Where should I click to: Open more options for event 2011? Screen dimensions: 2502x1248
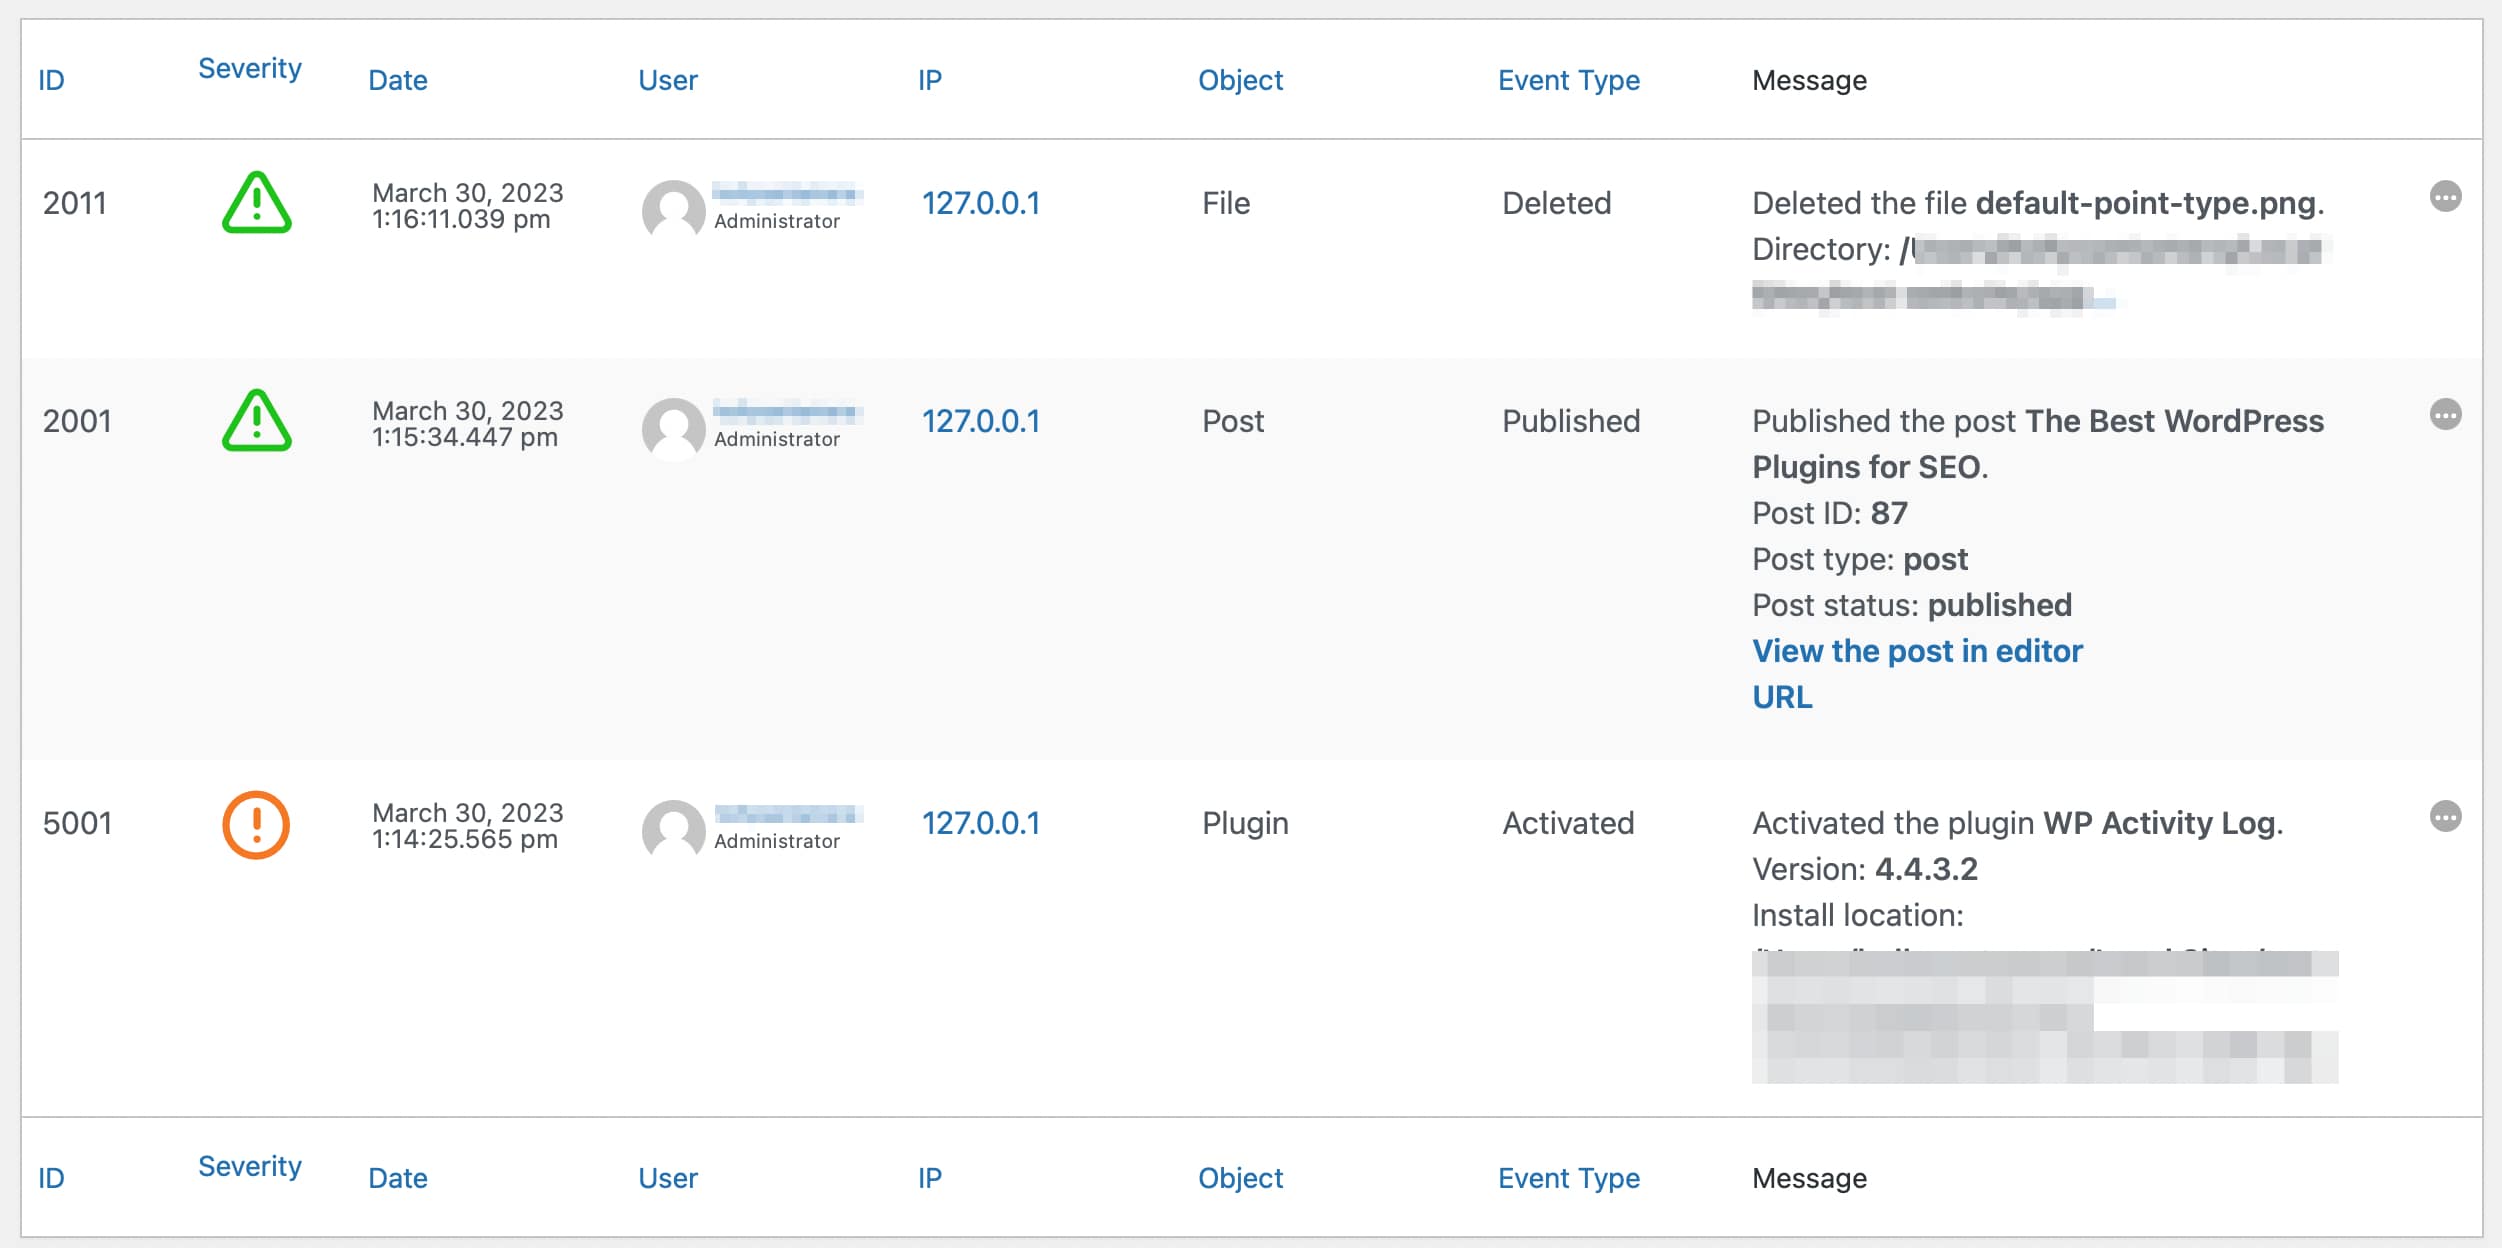point(2444,197)
